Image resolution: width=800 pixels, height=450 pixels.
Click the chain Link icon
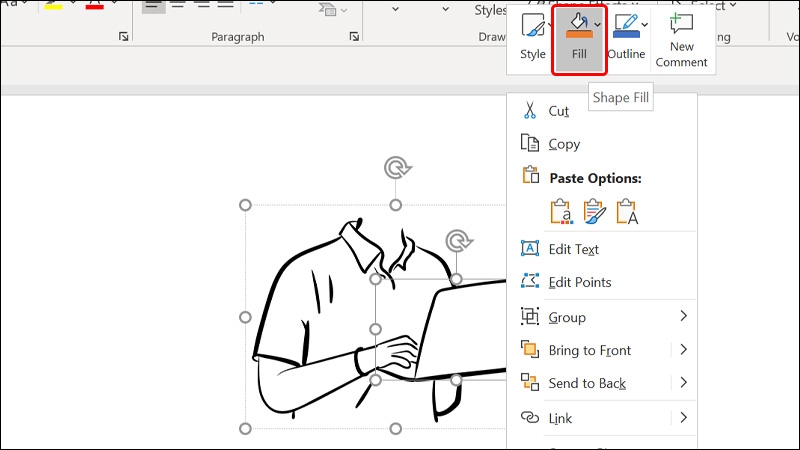(530, 417)
